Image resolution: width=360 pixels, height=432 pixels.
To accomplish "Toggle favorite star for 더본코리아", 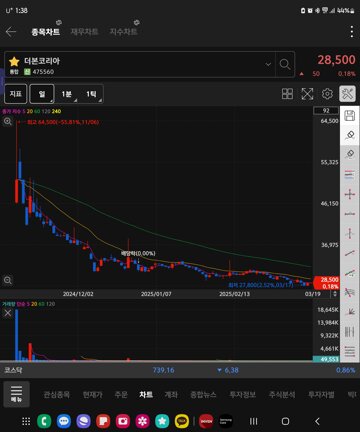I will [x=14, y=61].
